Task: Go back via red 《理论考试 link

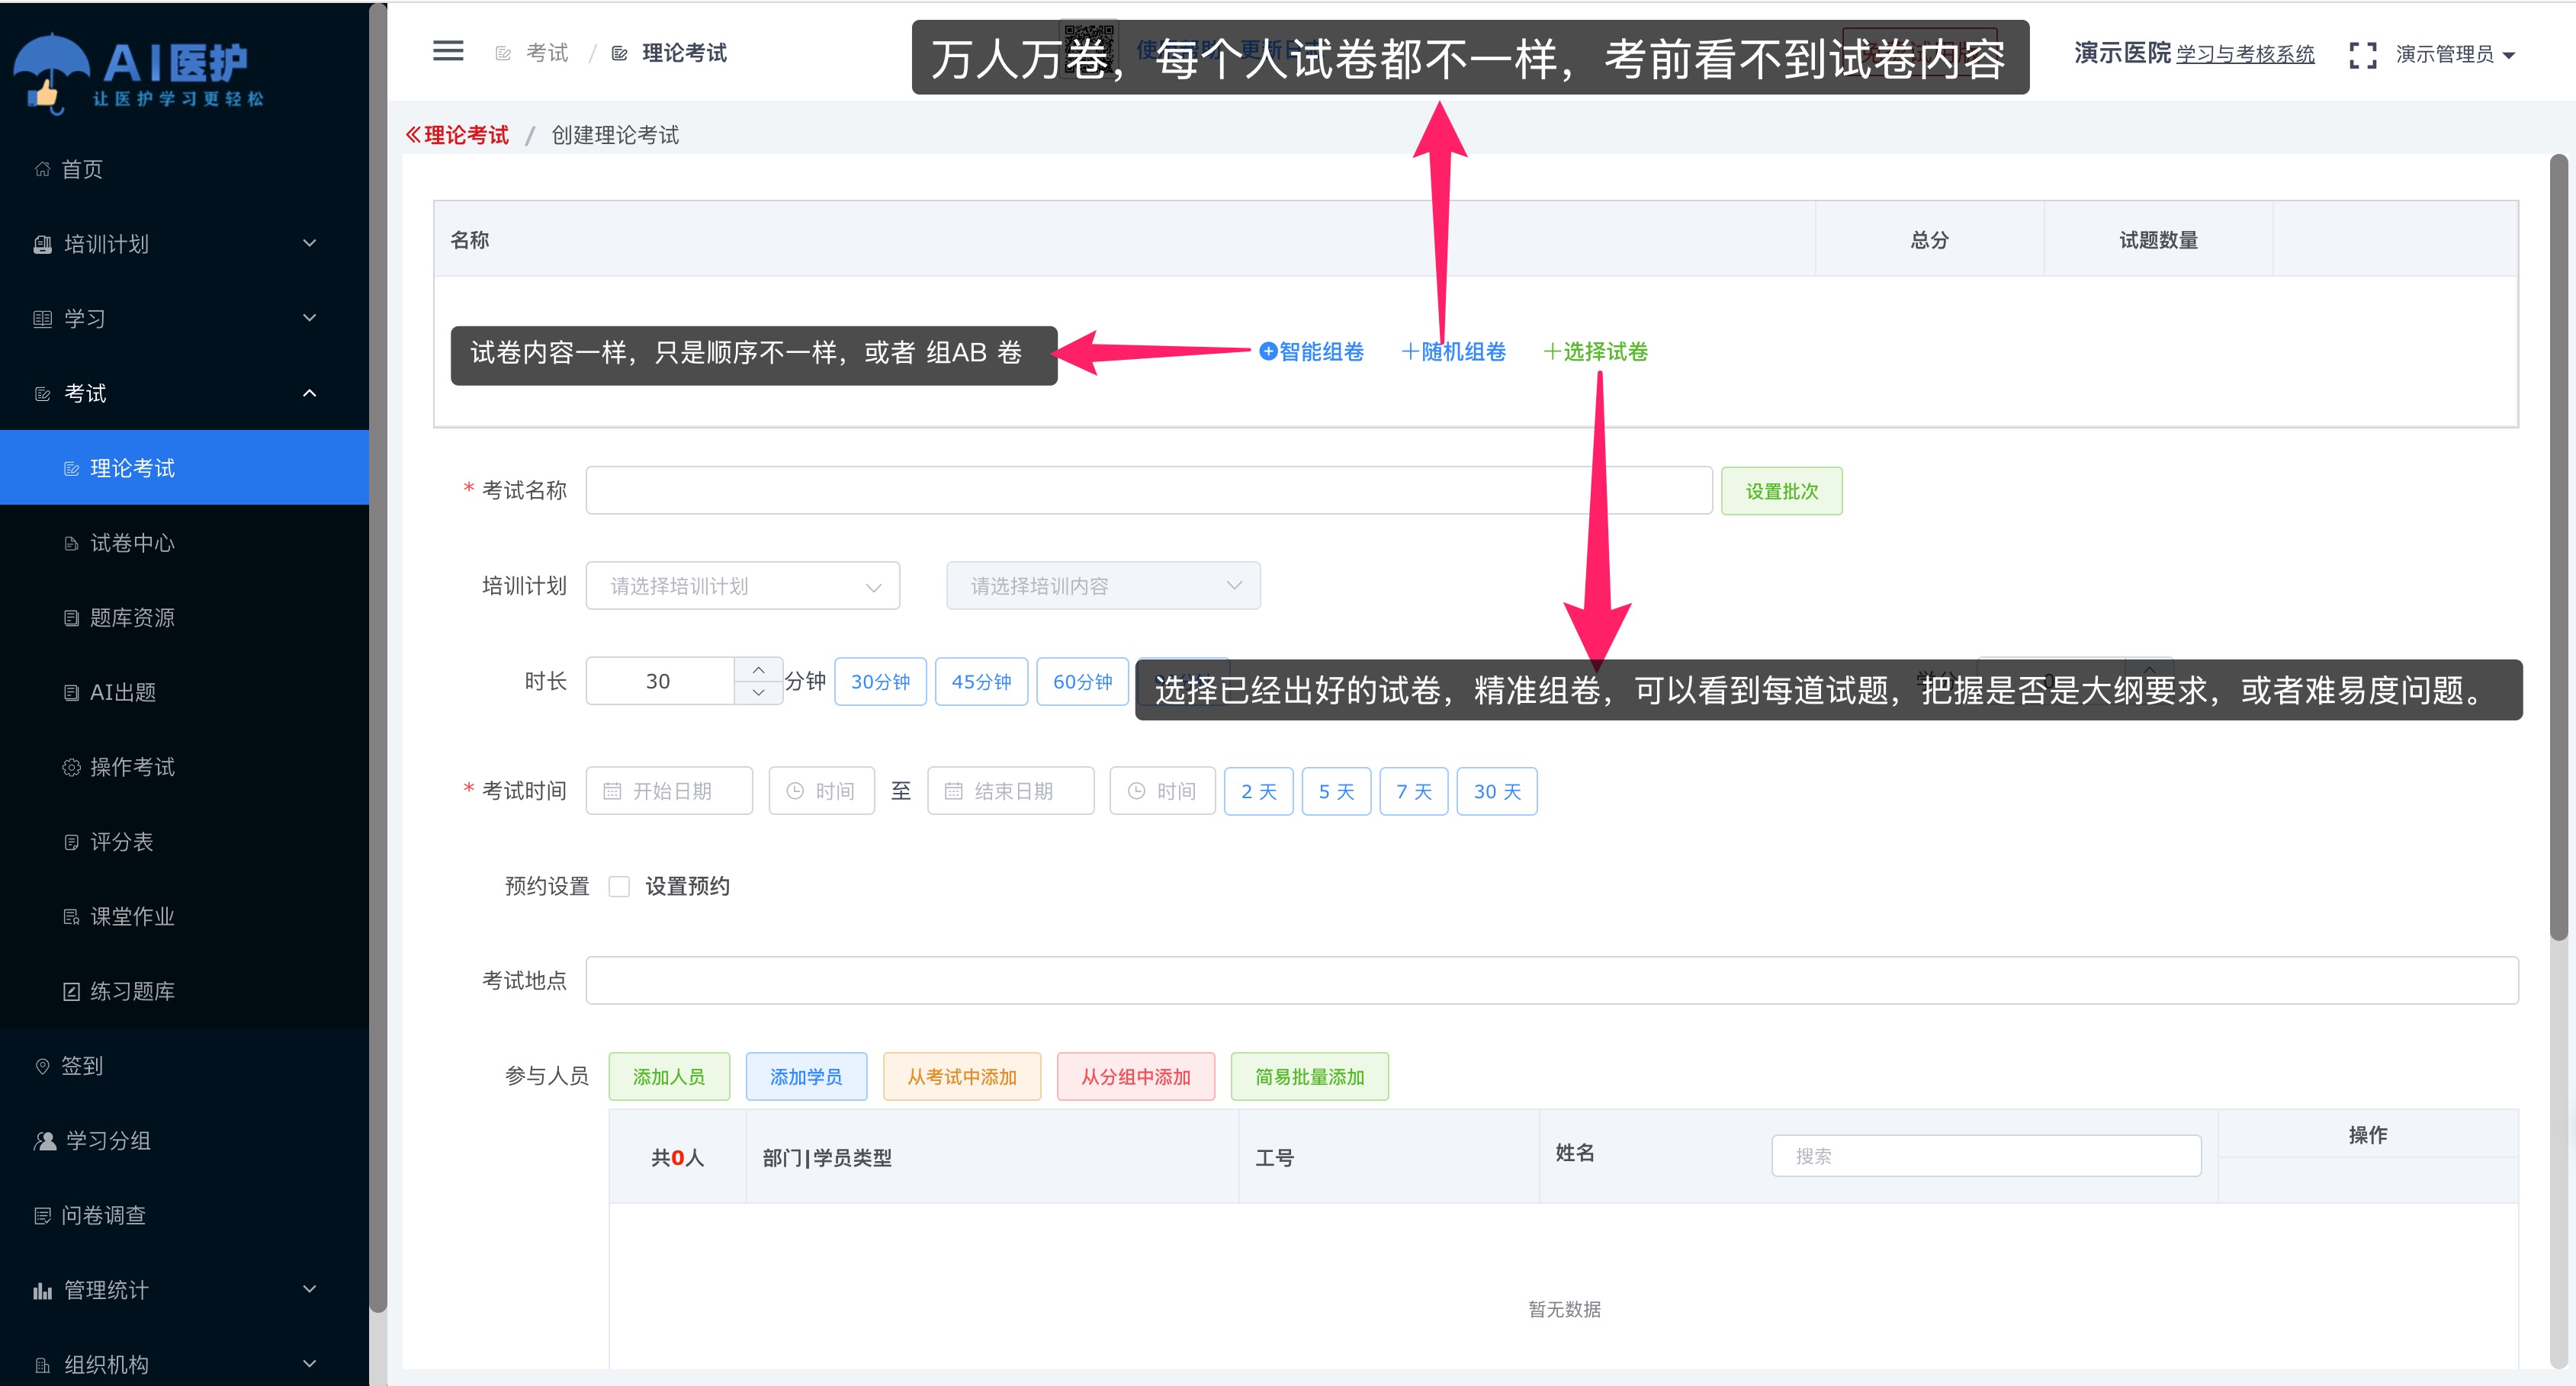Action: (x=457, y=135)
